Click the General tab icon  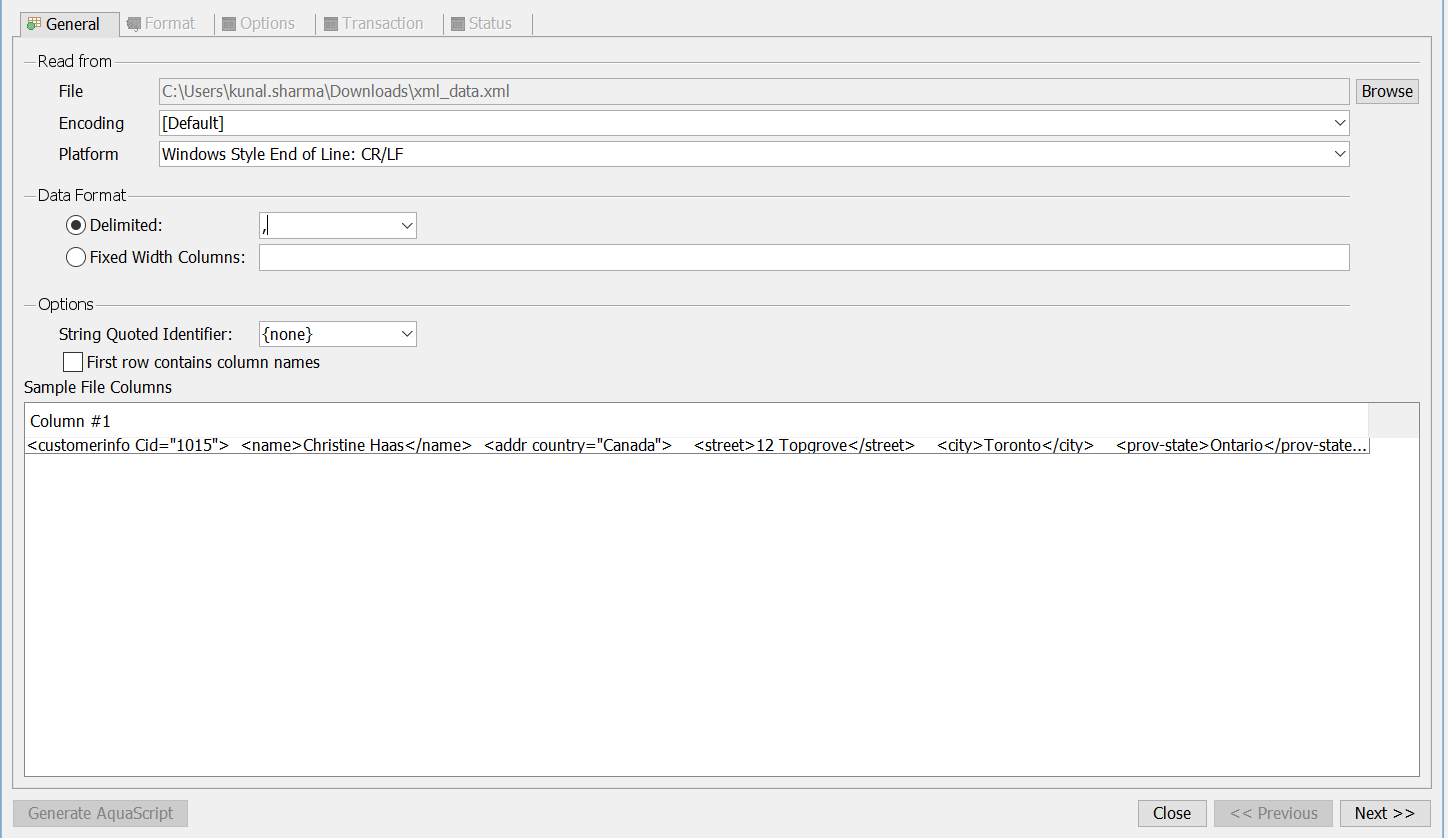click(34, 24)
